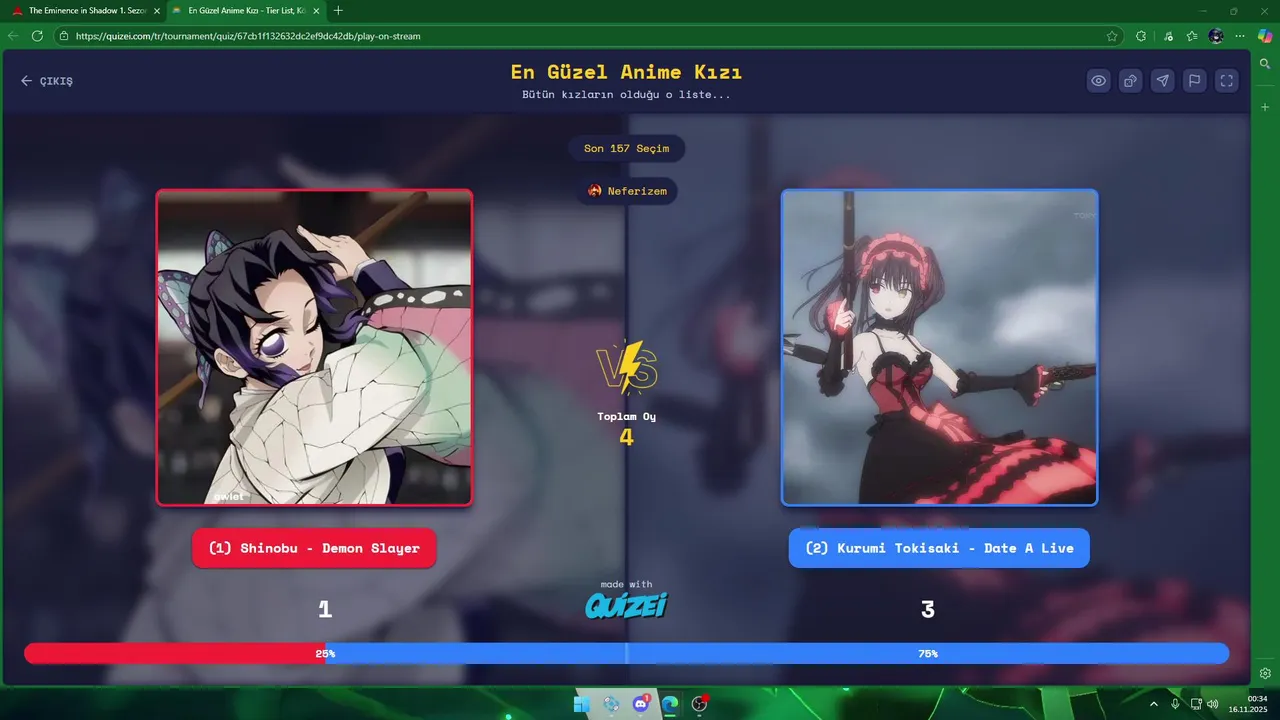The image size is (1280, 720).
Task: Close the En Güzel Anime Kızı tab
Action: pyautogui.click(x=316, y=10)
